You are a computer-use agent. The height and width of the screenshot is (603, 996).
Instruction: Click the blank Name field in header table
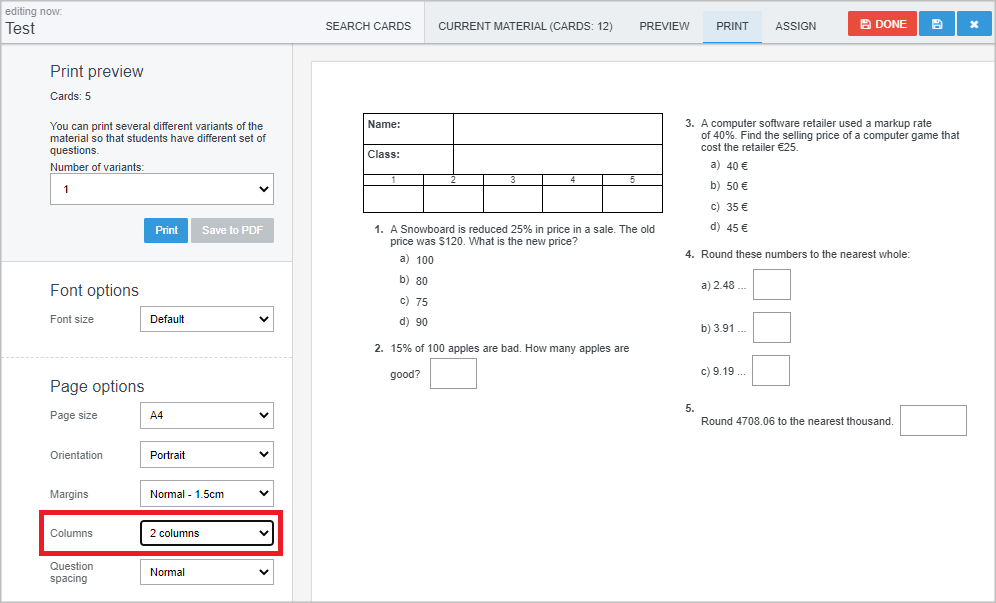[558, 129]
